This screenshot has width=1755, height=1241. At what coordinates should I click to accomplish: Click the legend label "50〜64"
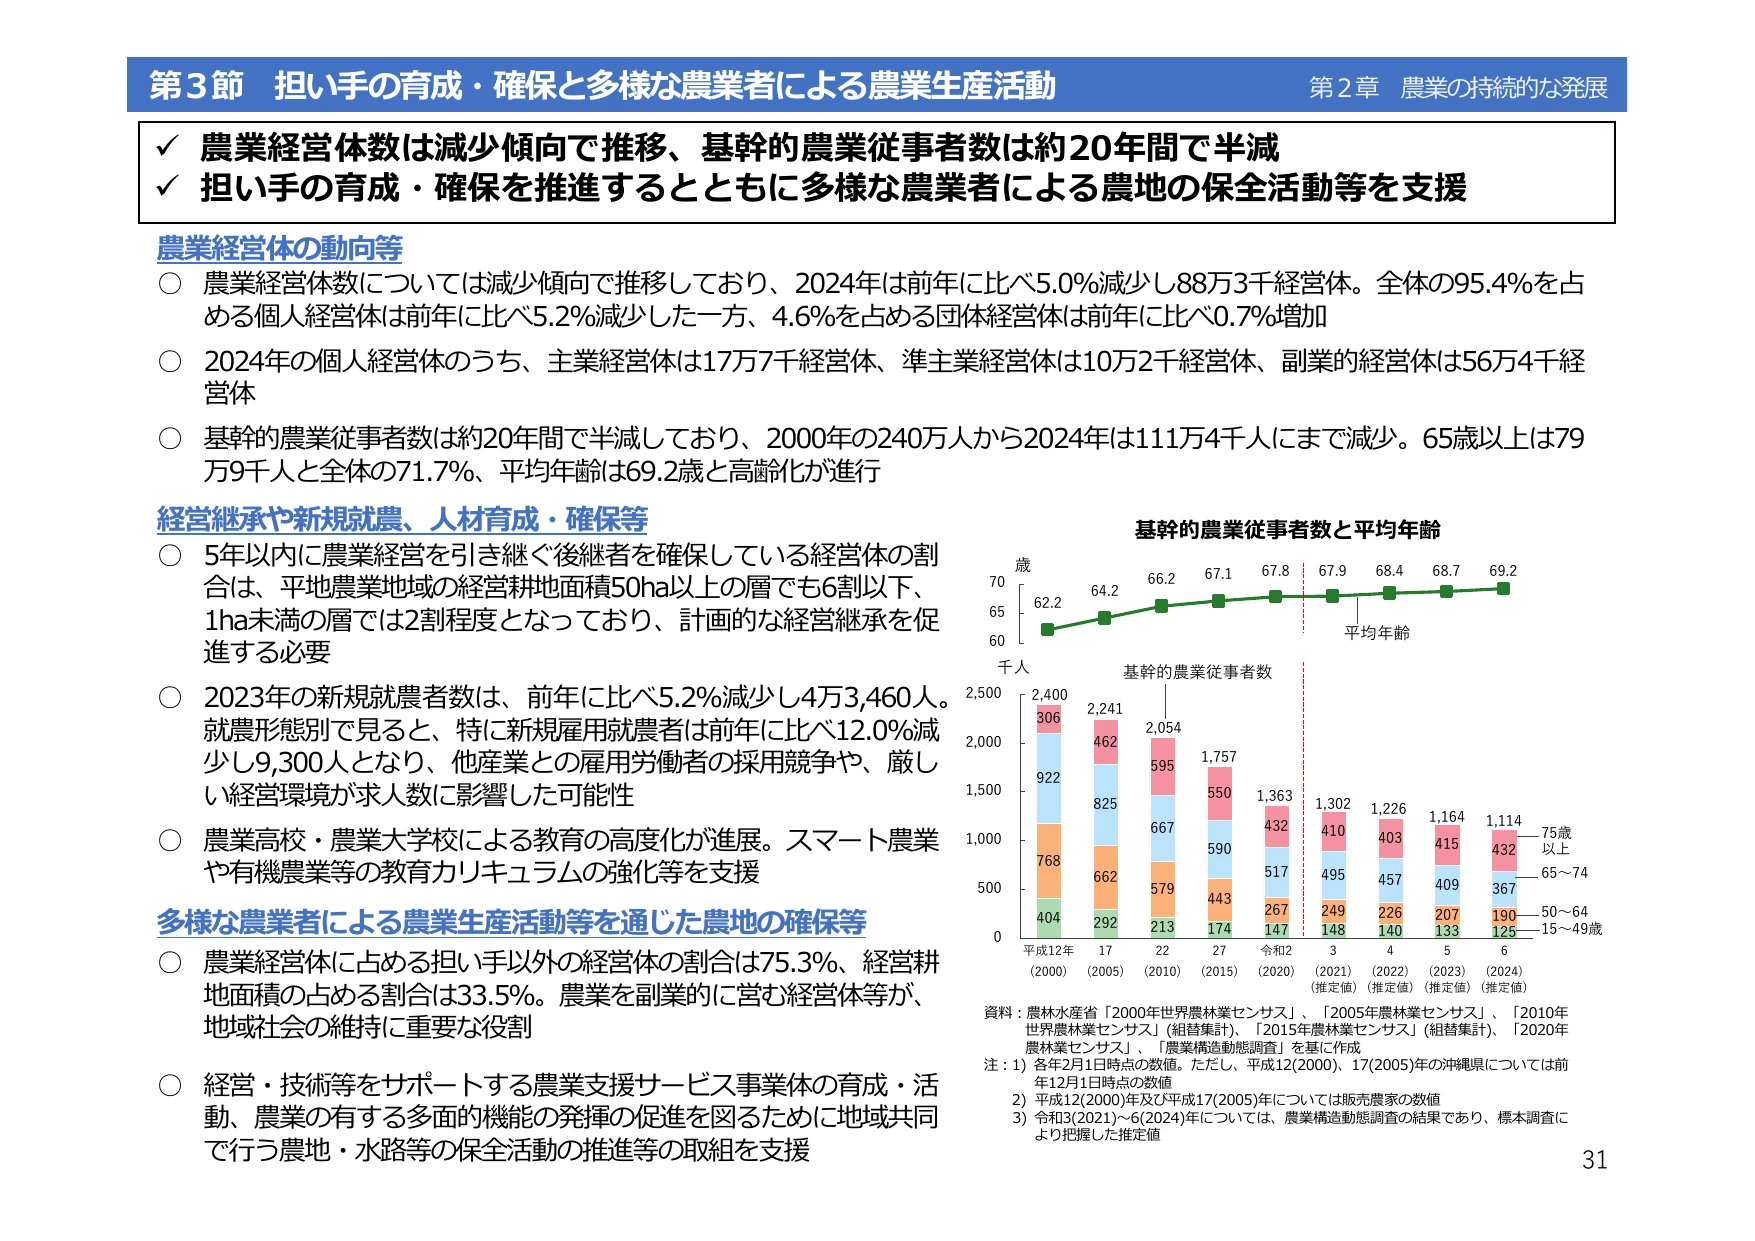coord(1564,912)
